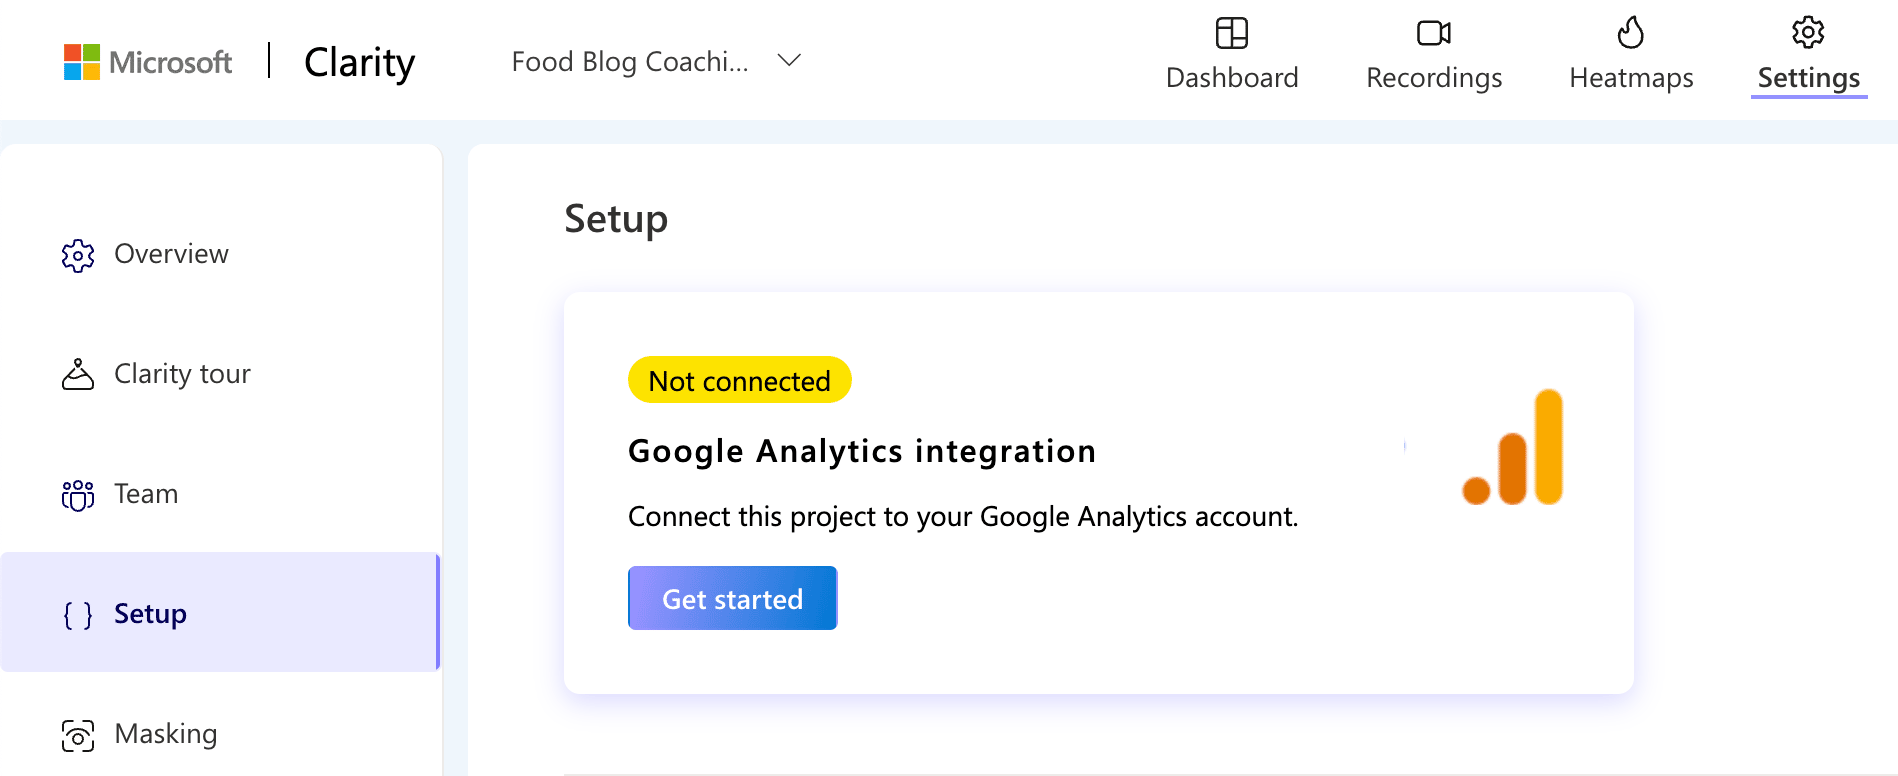Click the Recordings camera icon

(1434, 33)
